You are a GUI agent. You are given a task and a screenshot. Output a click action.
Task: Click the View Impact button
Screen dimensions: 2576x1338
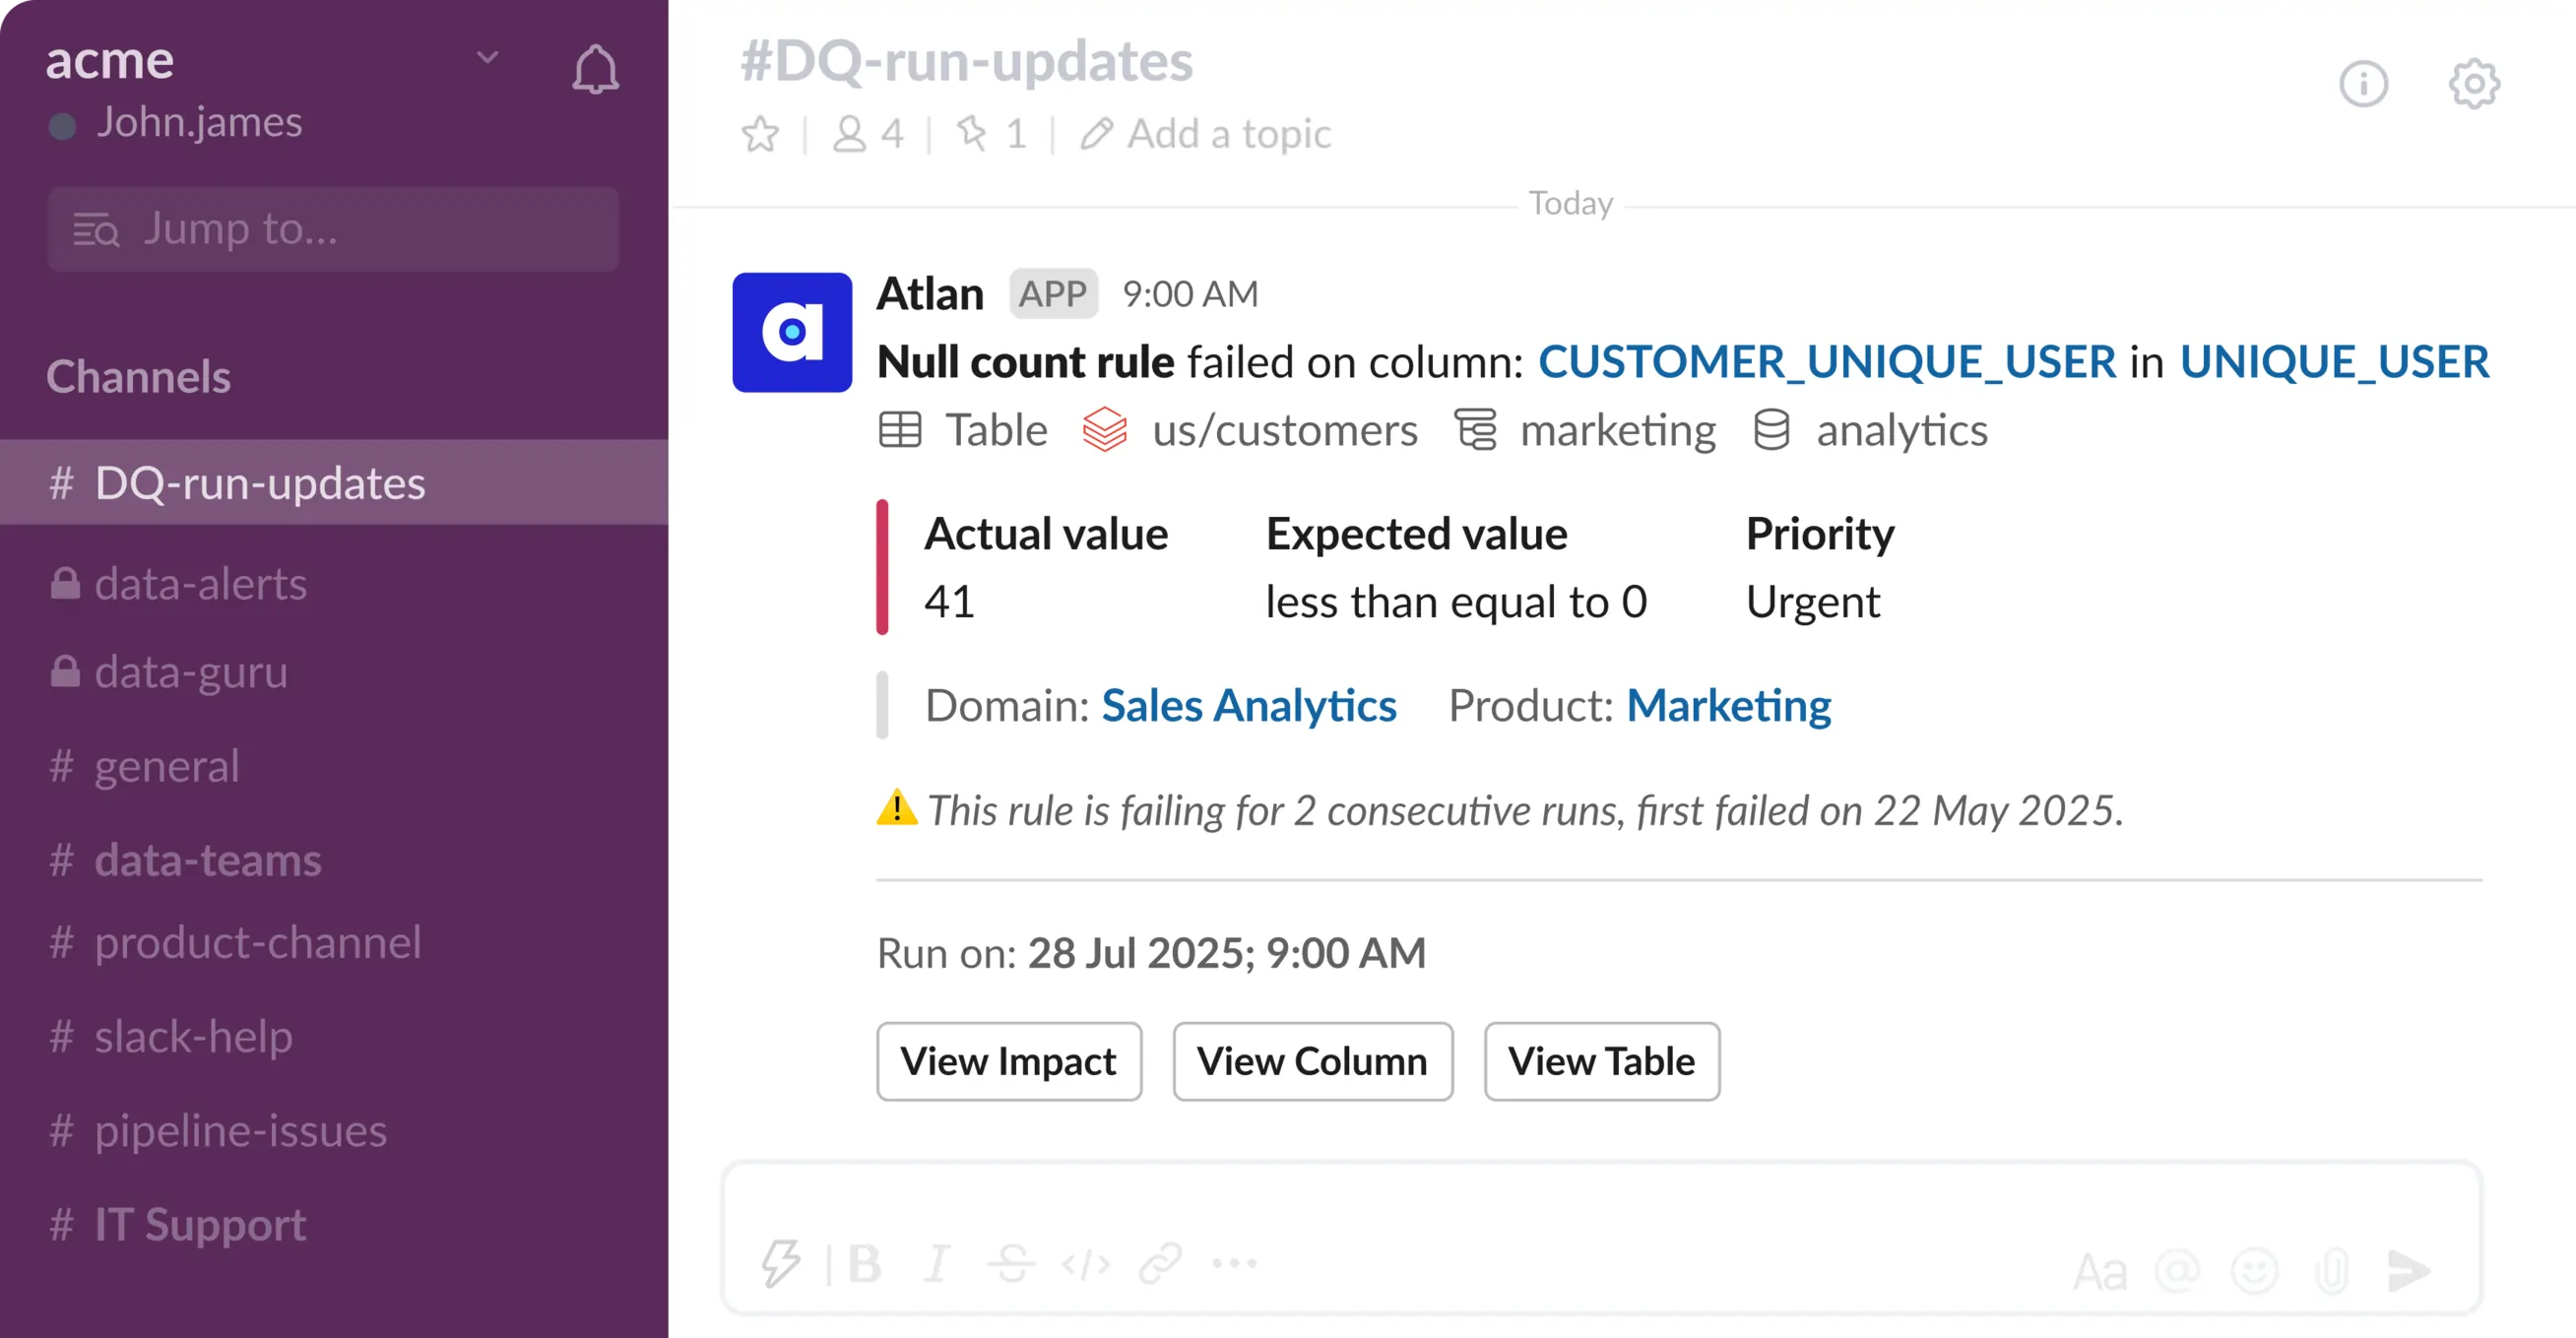(x=1009, y=1061)
